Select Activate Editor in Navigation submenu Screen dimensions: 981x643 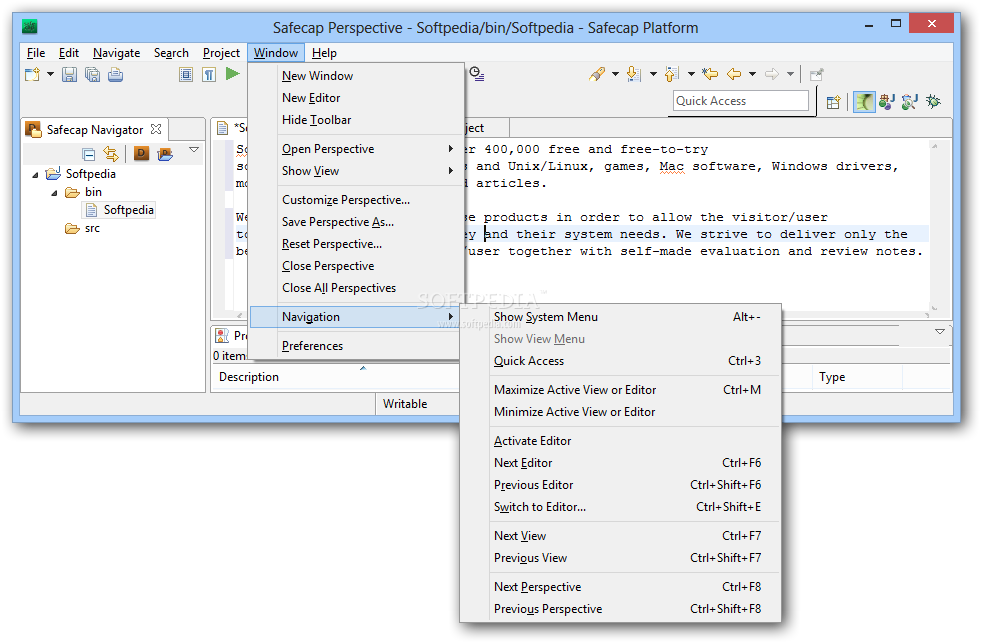click(620, 441)
